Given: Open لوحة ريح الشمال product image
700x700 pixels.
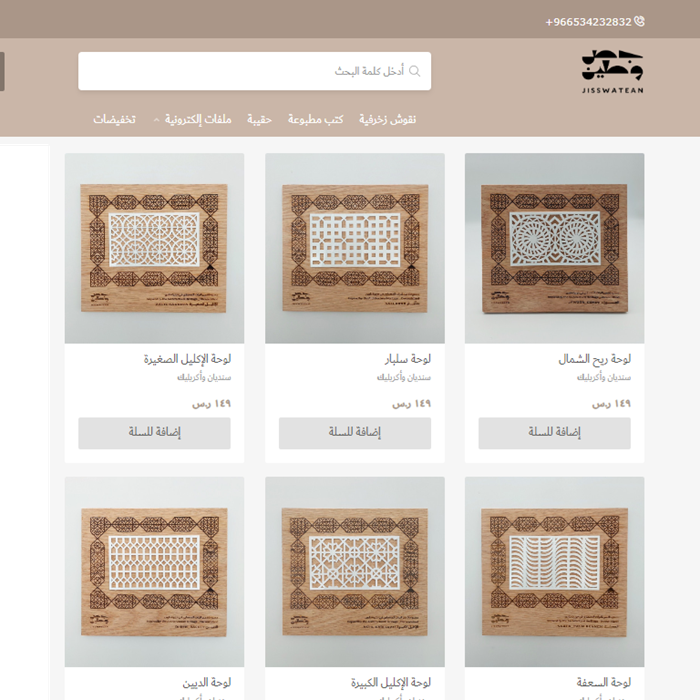Looking at the screenshot, I should click(554, 248).
